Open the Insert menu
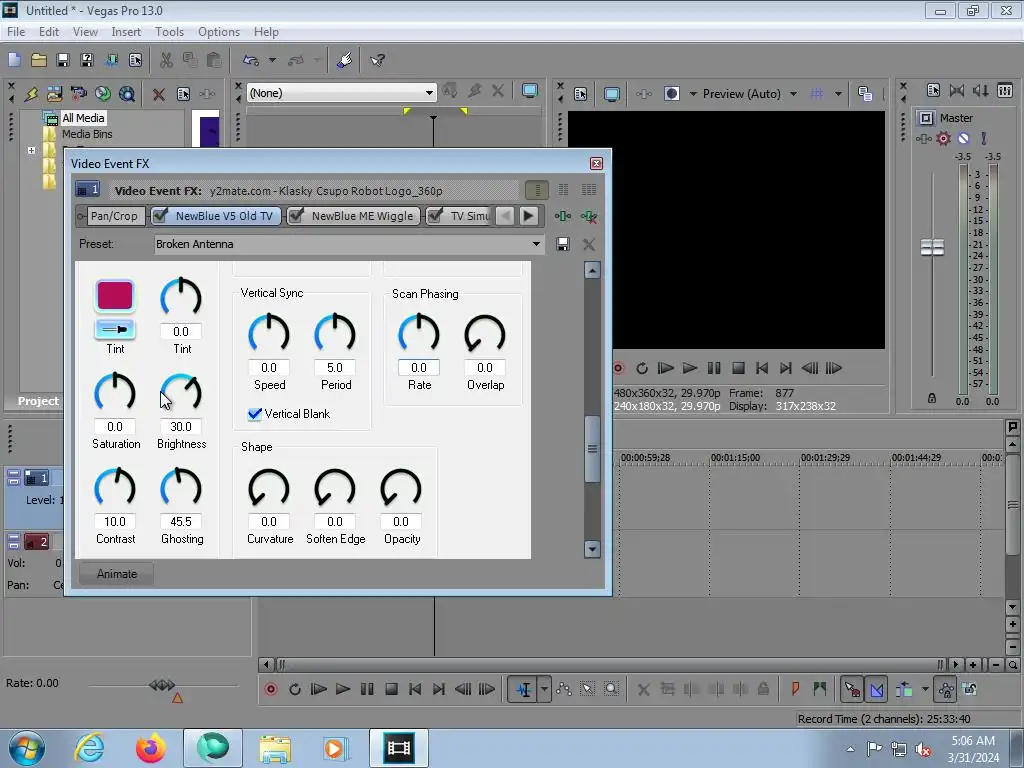This screenshot has width=1024, height=768. [x=126, y=31]
